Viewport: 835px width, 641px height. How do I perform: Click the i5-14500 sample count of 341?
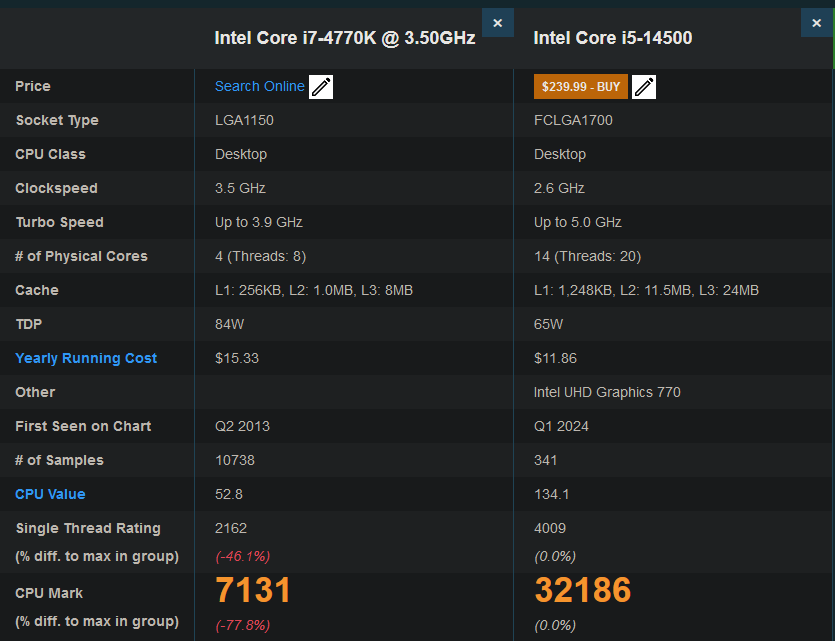click(548, 460)
